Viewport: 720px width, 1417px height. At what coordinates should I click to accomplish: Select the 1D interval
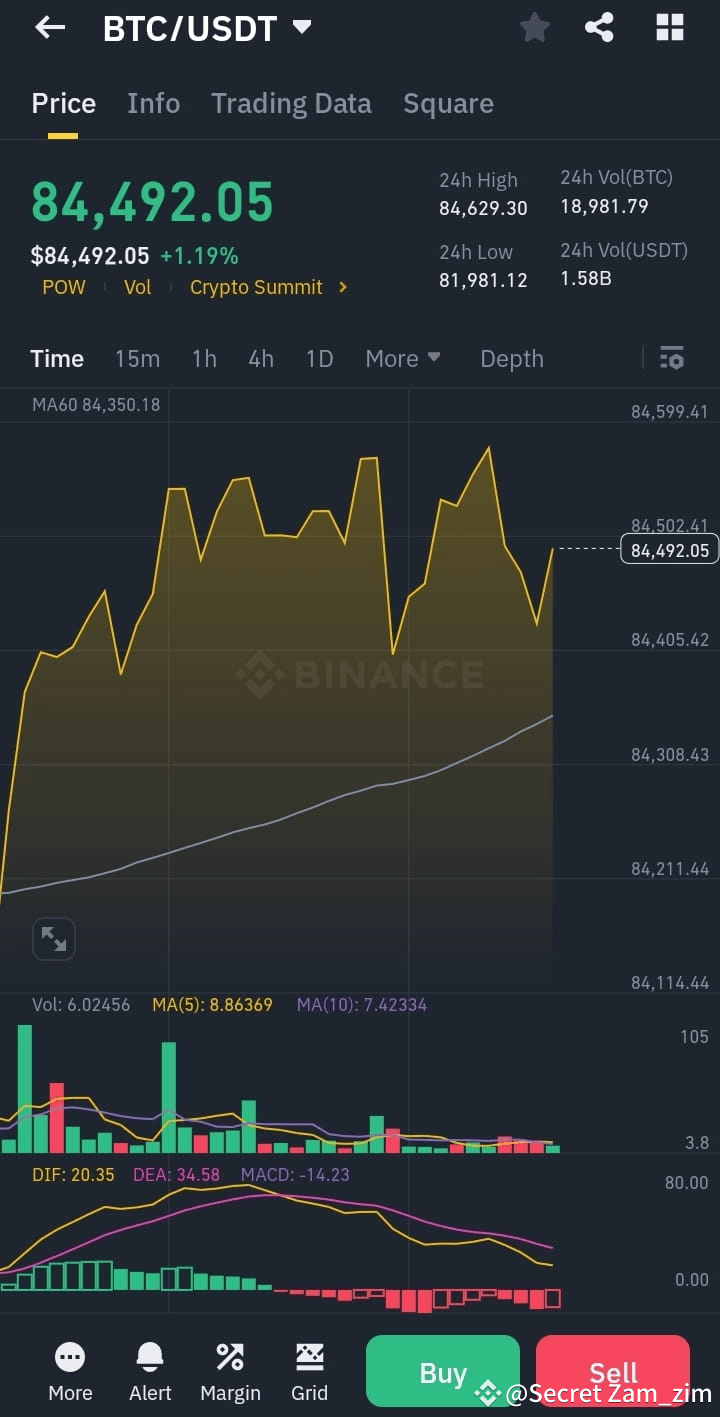click(319, 358)
